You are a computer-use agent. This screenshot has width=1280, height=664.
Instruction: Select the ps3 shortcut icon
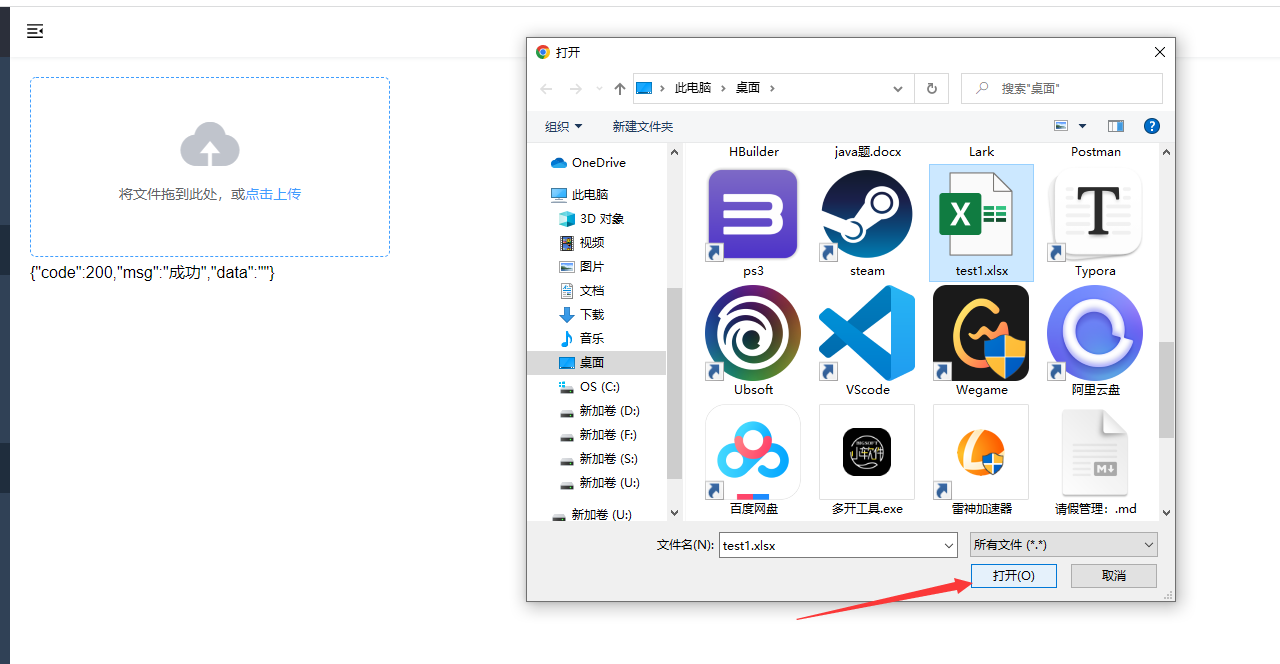point(753,215)
